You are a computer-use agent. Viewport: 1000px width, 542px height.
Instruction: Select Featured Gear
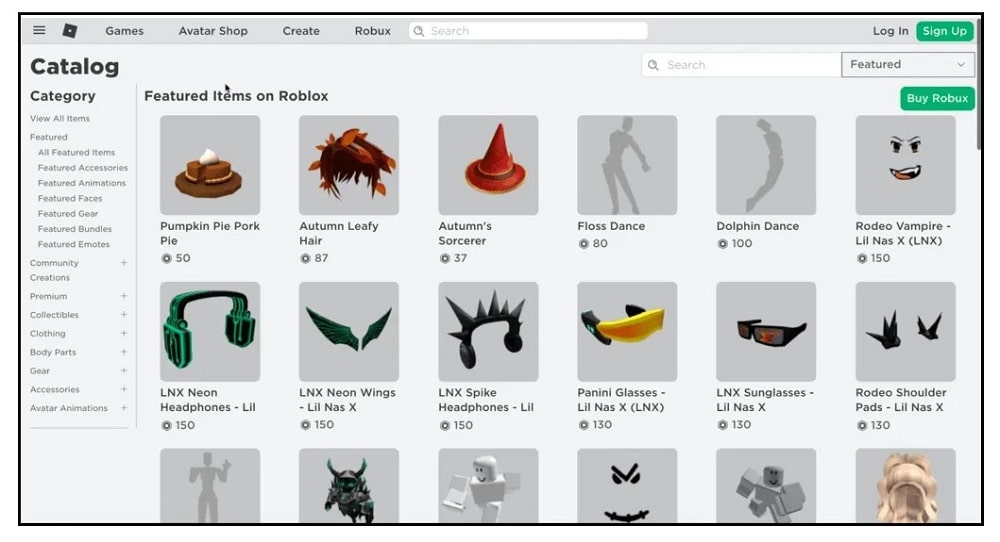pos(68,213)
